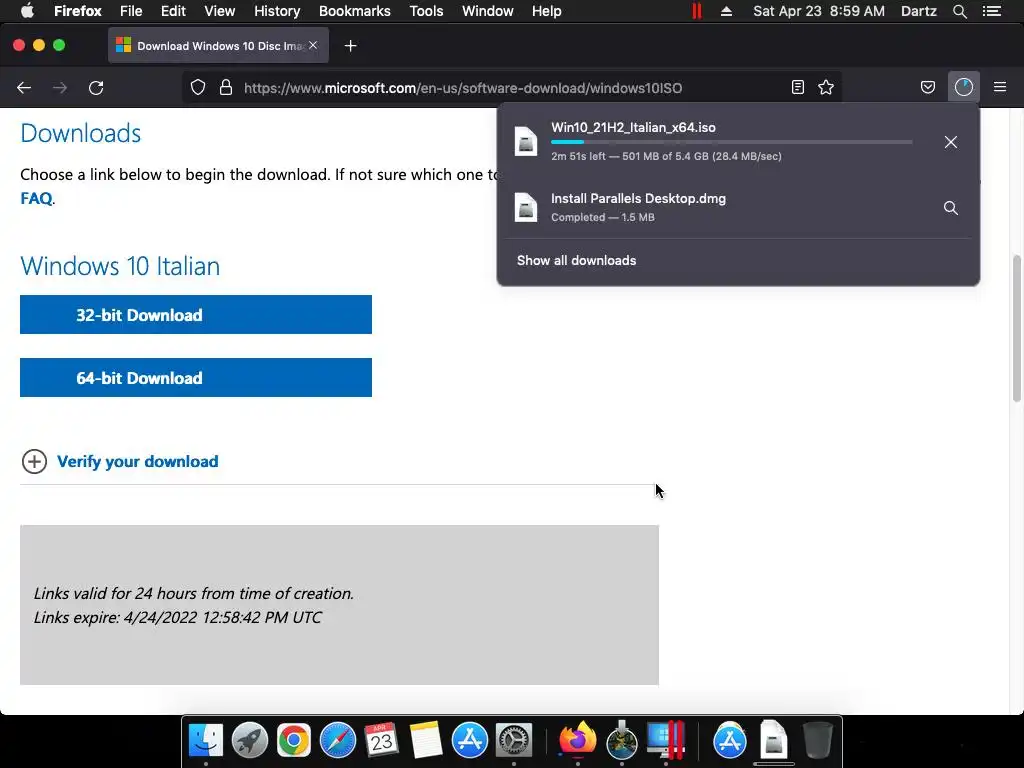The width and height of the screenshot is (1024, 768).
Task: Click Show all downloads
Action: 577,261
